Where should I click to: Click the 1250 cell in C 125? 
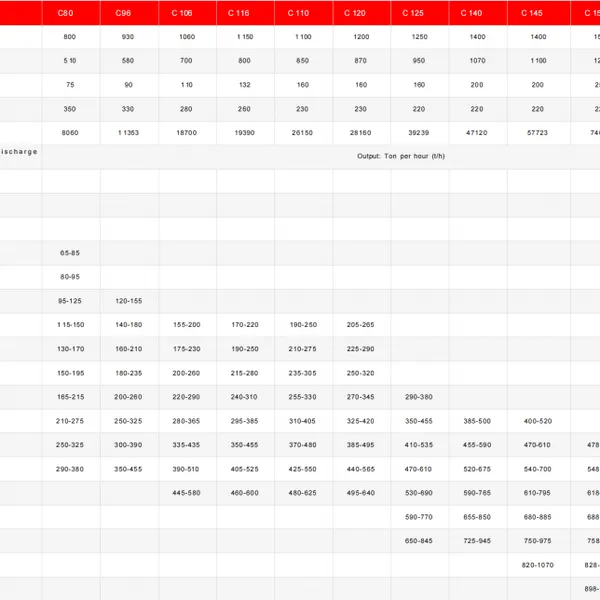[419, 37]
